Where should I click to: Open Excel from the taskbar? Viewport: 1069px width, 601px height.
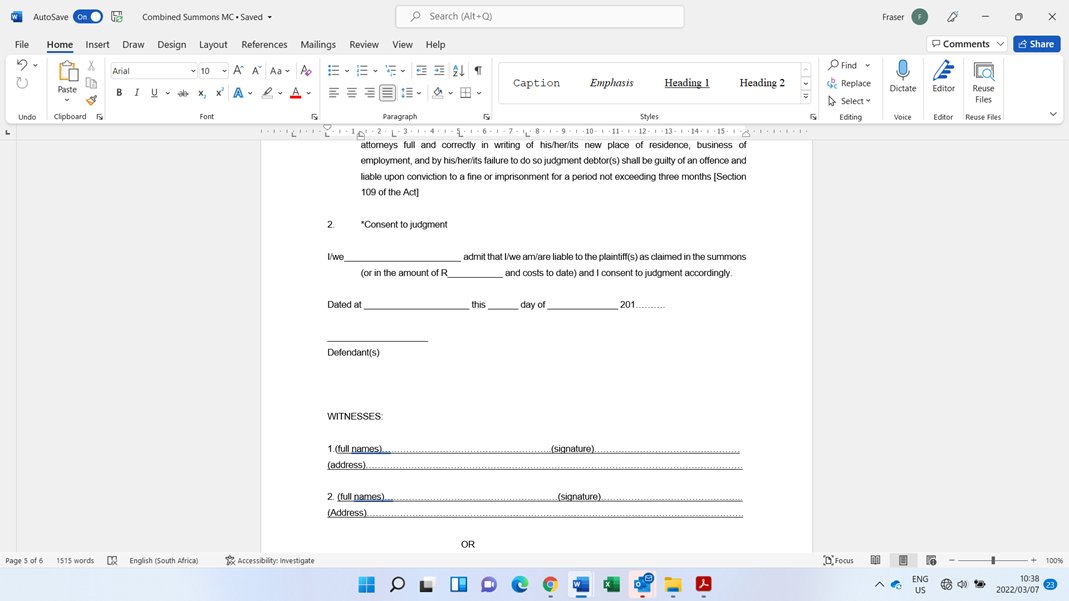612,585
